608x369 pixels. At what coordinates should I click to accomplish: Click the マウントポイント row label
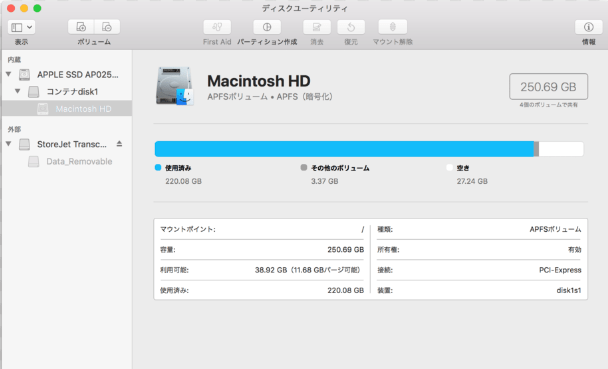tap(188, 229)
